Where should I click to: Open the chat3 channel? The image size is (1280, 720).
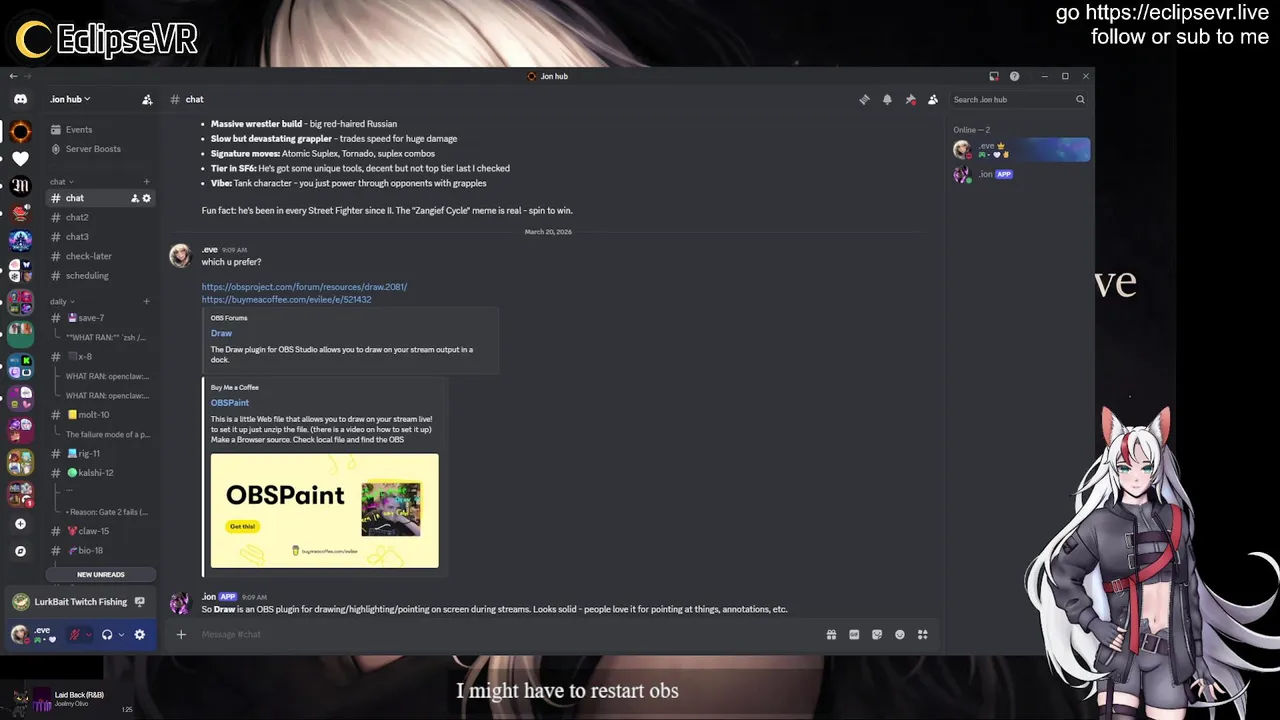click(77, 237)
